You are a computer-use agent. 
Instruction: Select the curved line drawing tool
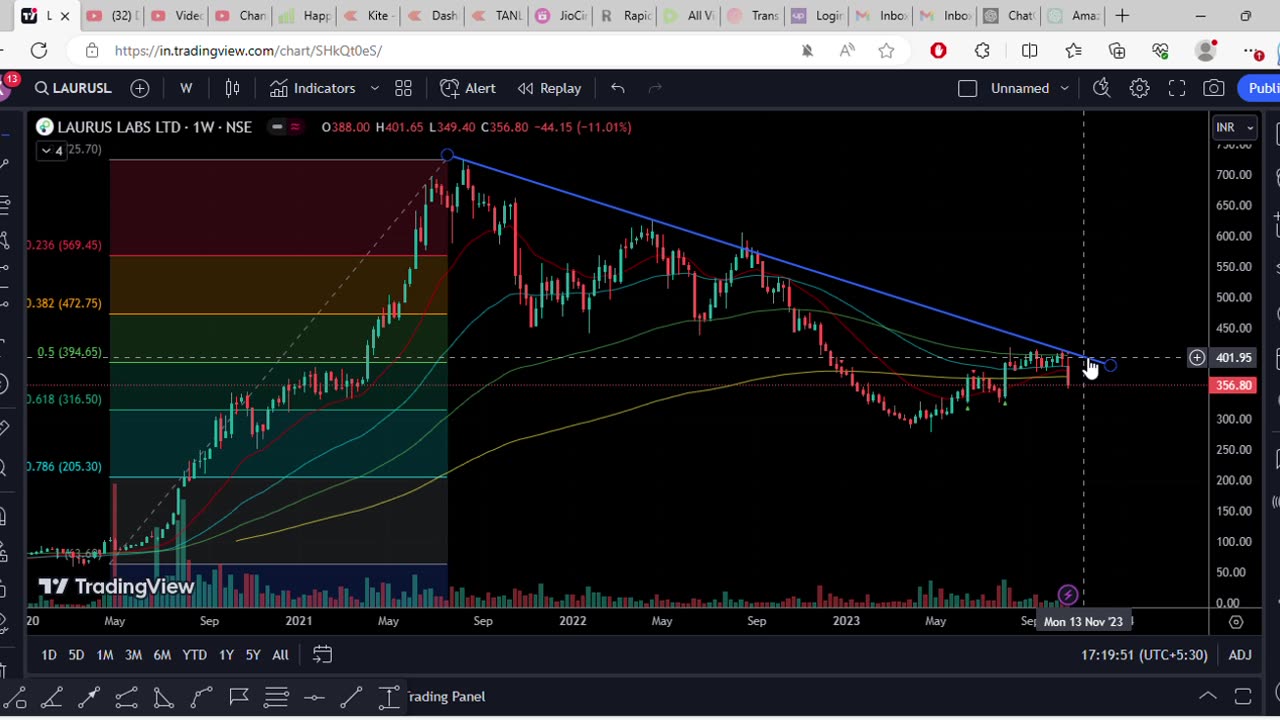(201, 697)
